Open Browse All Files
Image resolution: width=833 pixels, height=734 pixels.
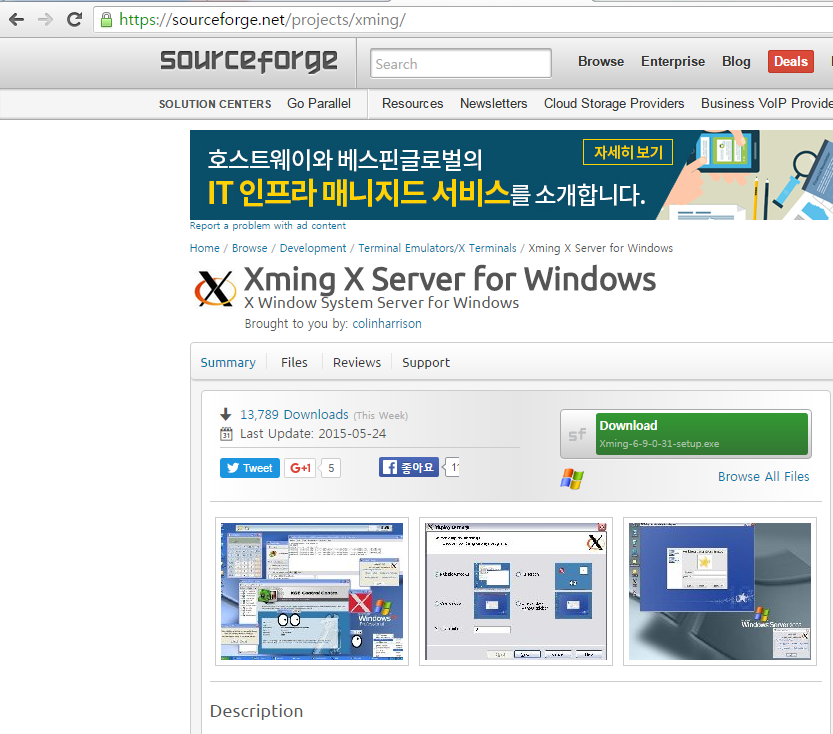pyautogui.click(x=763, y=476)
